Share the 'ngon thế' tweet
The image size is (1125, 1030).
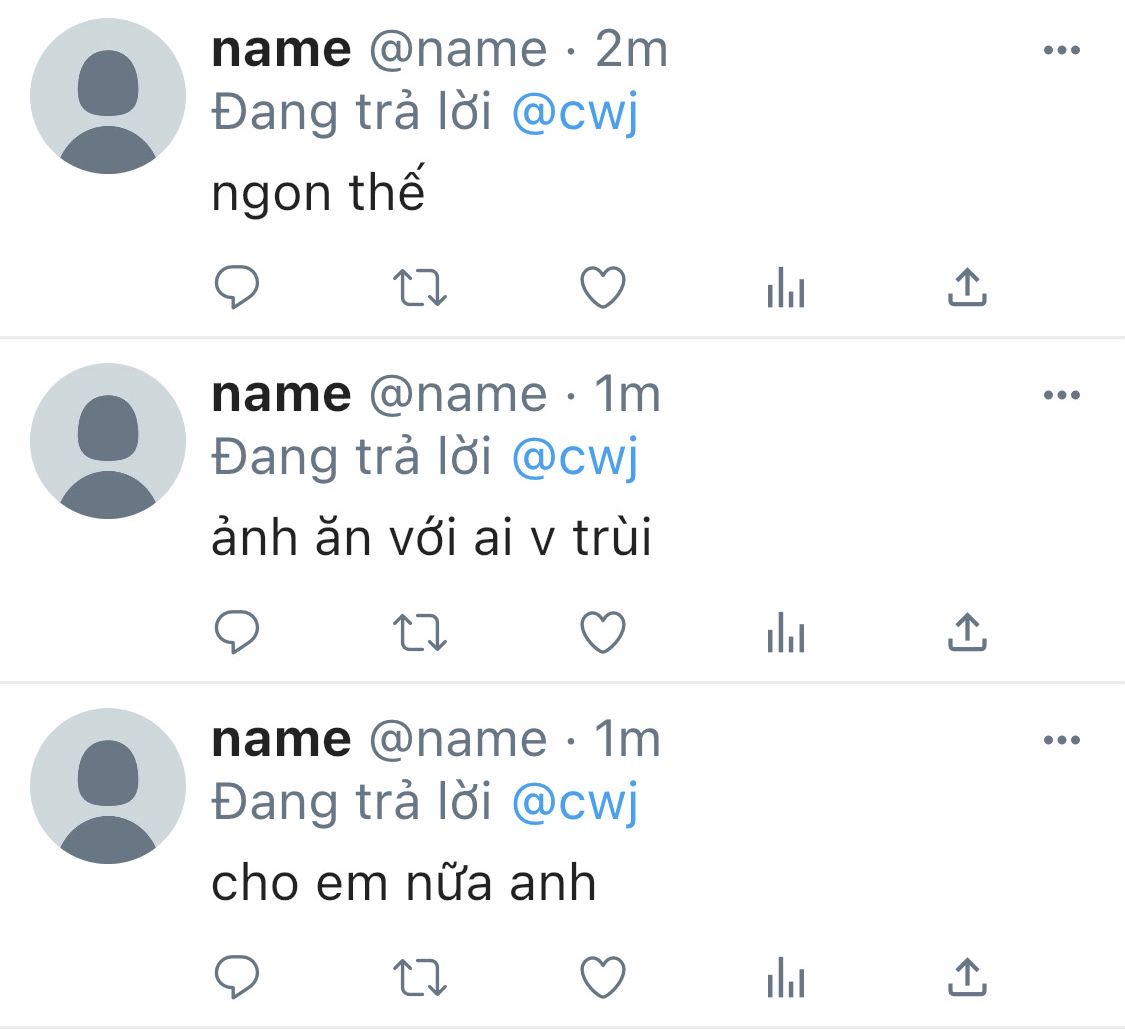tap(968, 287)
